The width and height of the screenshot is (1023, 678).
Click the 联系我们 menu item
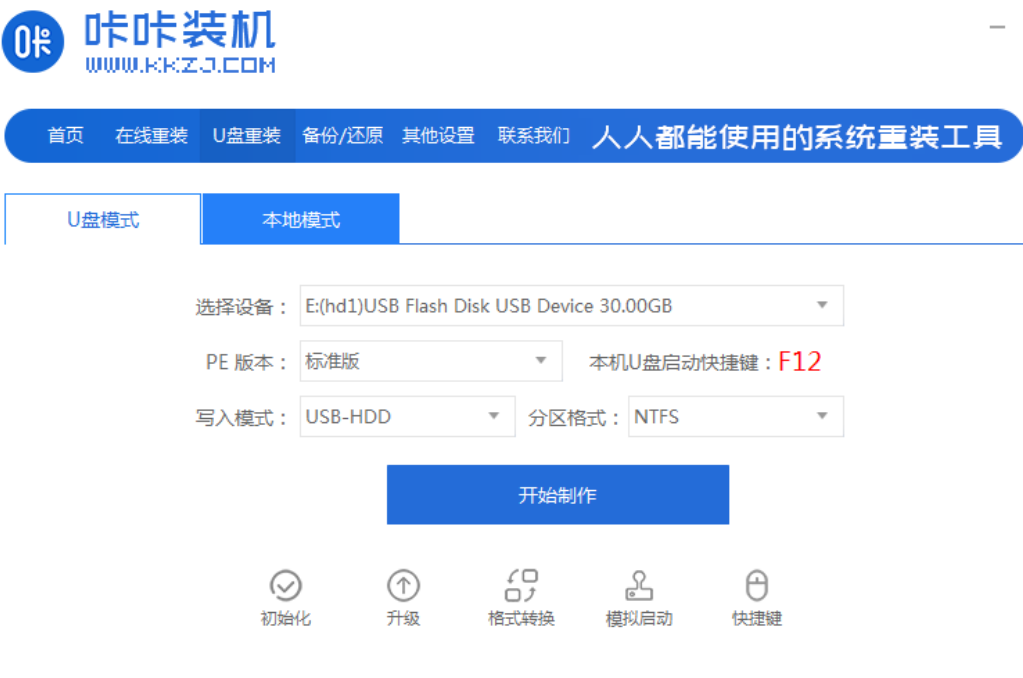point(534,136)
